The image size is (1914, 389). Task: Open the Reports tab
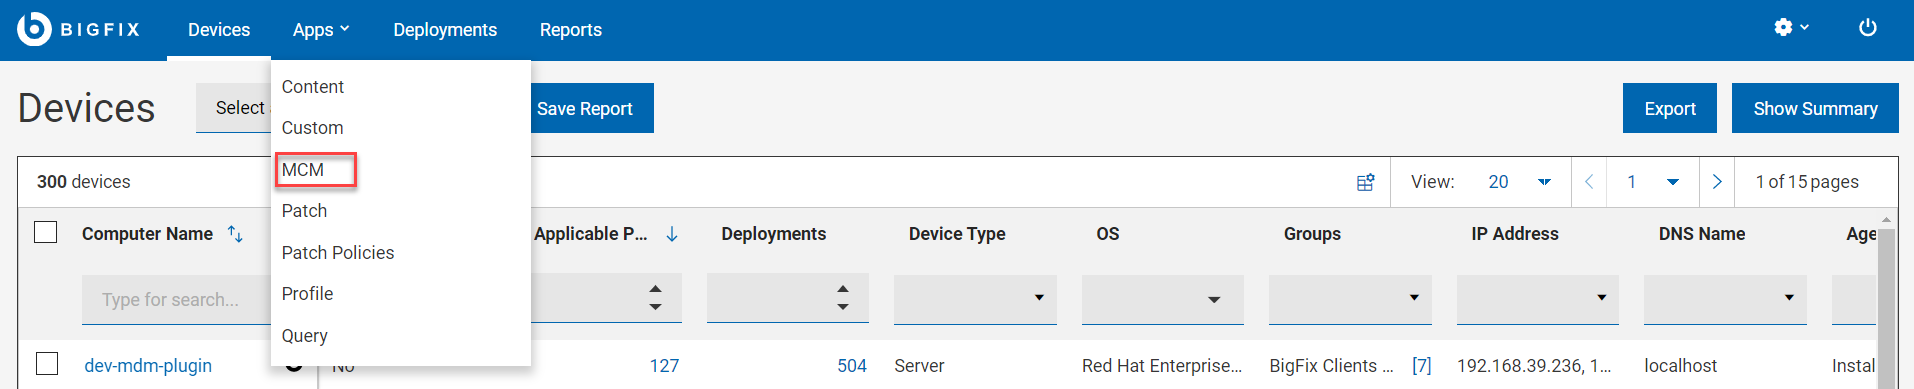tap(571, 30)
